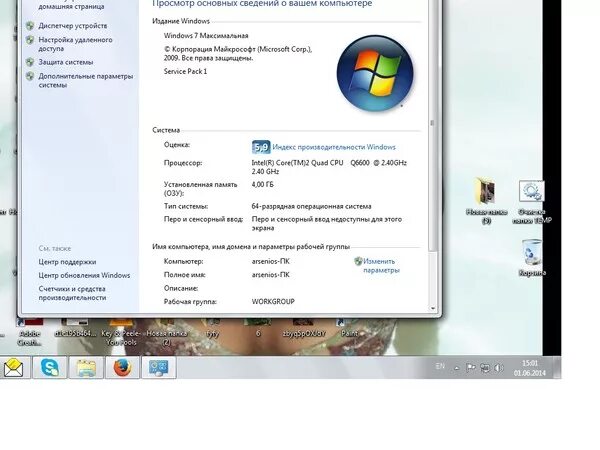Screen dimensions: 600x450
Task: Open Центр поддержки link
Action: pyautogui.click(x=67, y=262)
